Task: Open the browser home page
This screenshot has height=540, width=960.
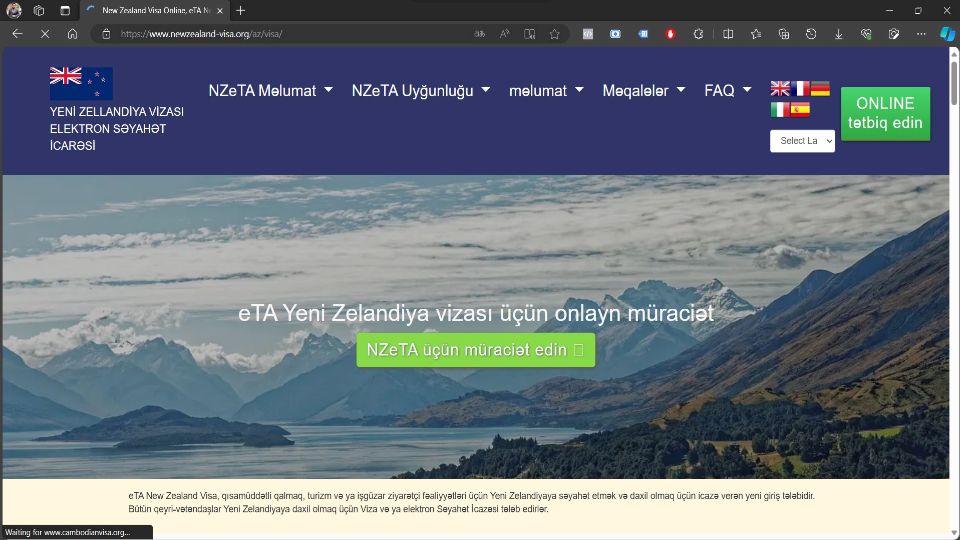Action: point(72,34)
